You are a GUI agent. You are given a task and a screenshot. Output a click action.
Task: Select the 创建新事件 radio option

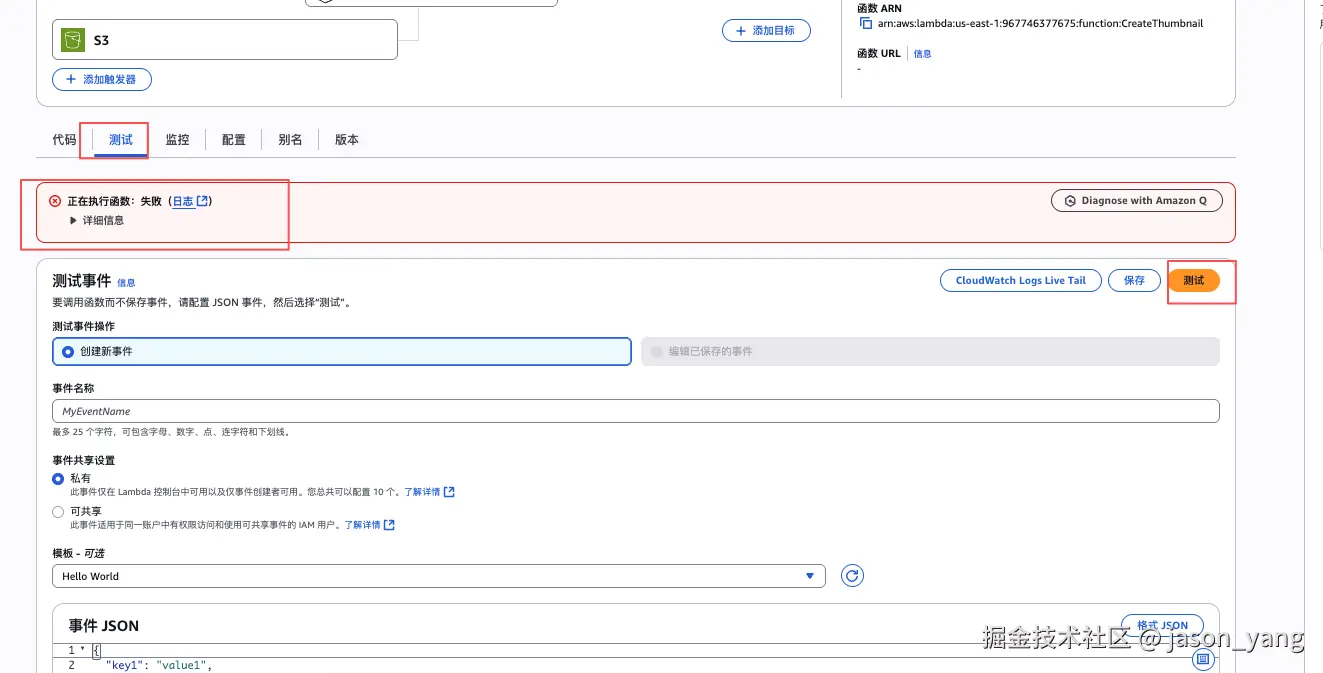coord(68,352)
